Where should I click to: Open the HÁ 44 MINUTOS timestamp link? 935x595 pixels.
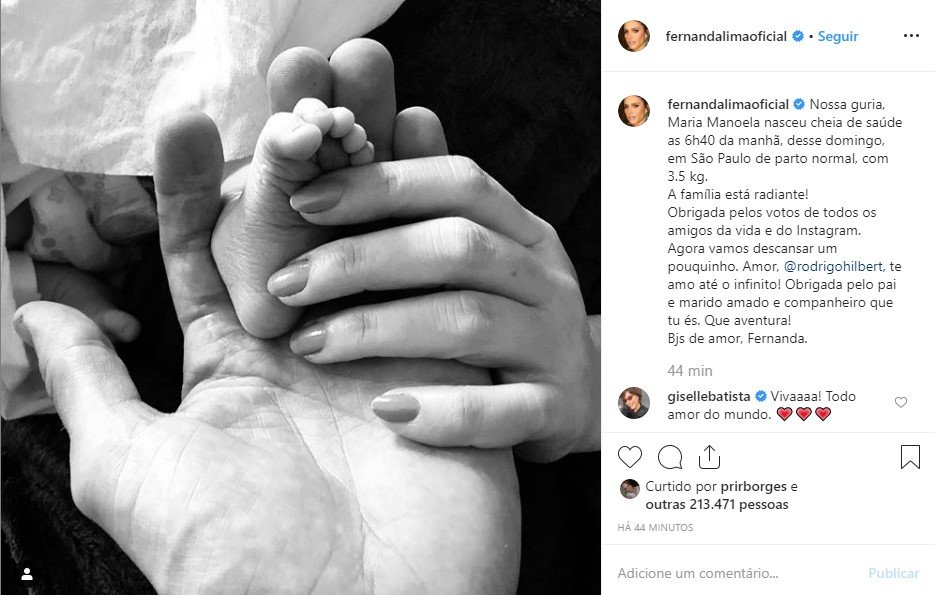point(655,528)
